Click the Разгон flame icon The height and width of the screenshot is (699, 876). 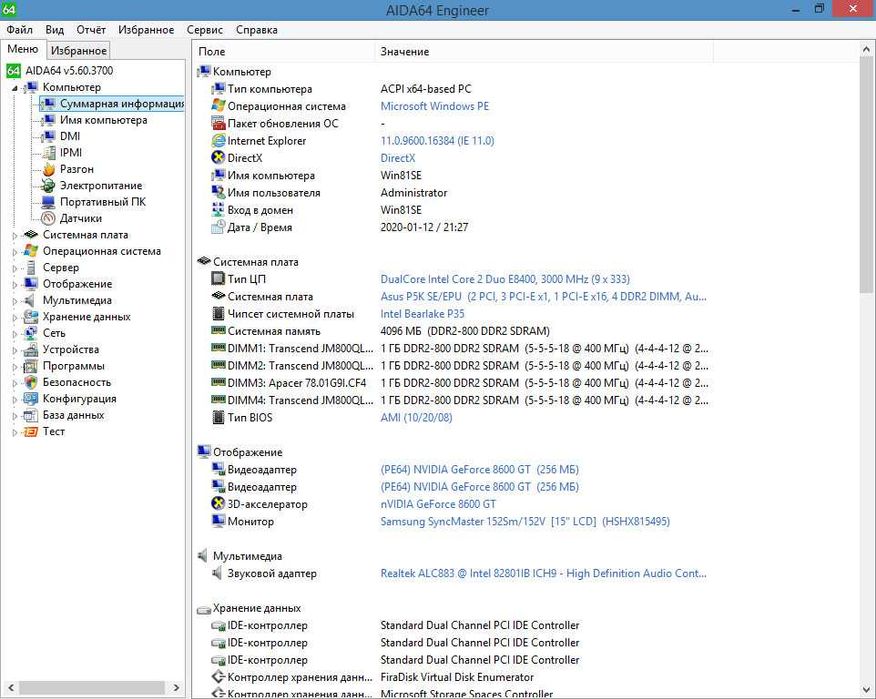point(49,169)
